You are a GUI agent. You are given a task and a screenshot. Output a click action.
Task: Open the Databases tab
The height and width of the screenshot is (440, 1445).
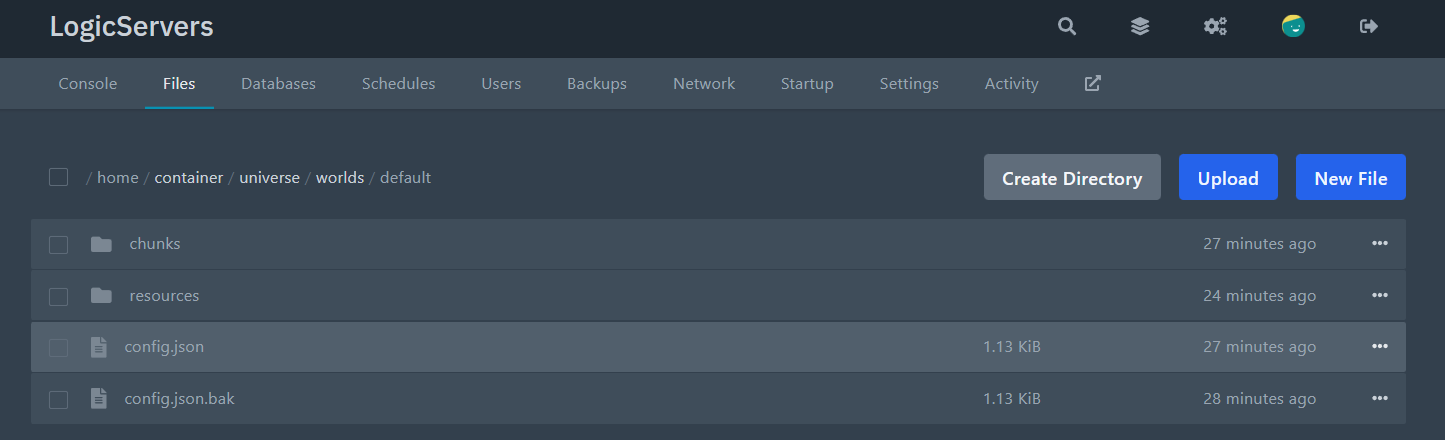[278, 84]
